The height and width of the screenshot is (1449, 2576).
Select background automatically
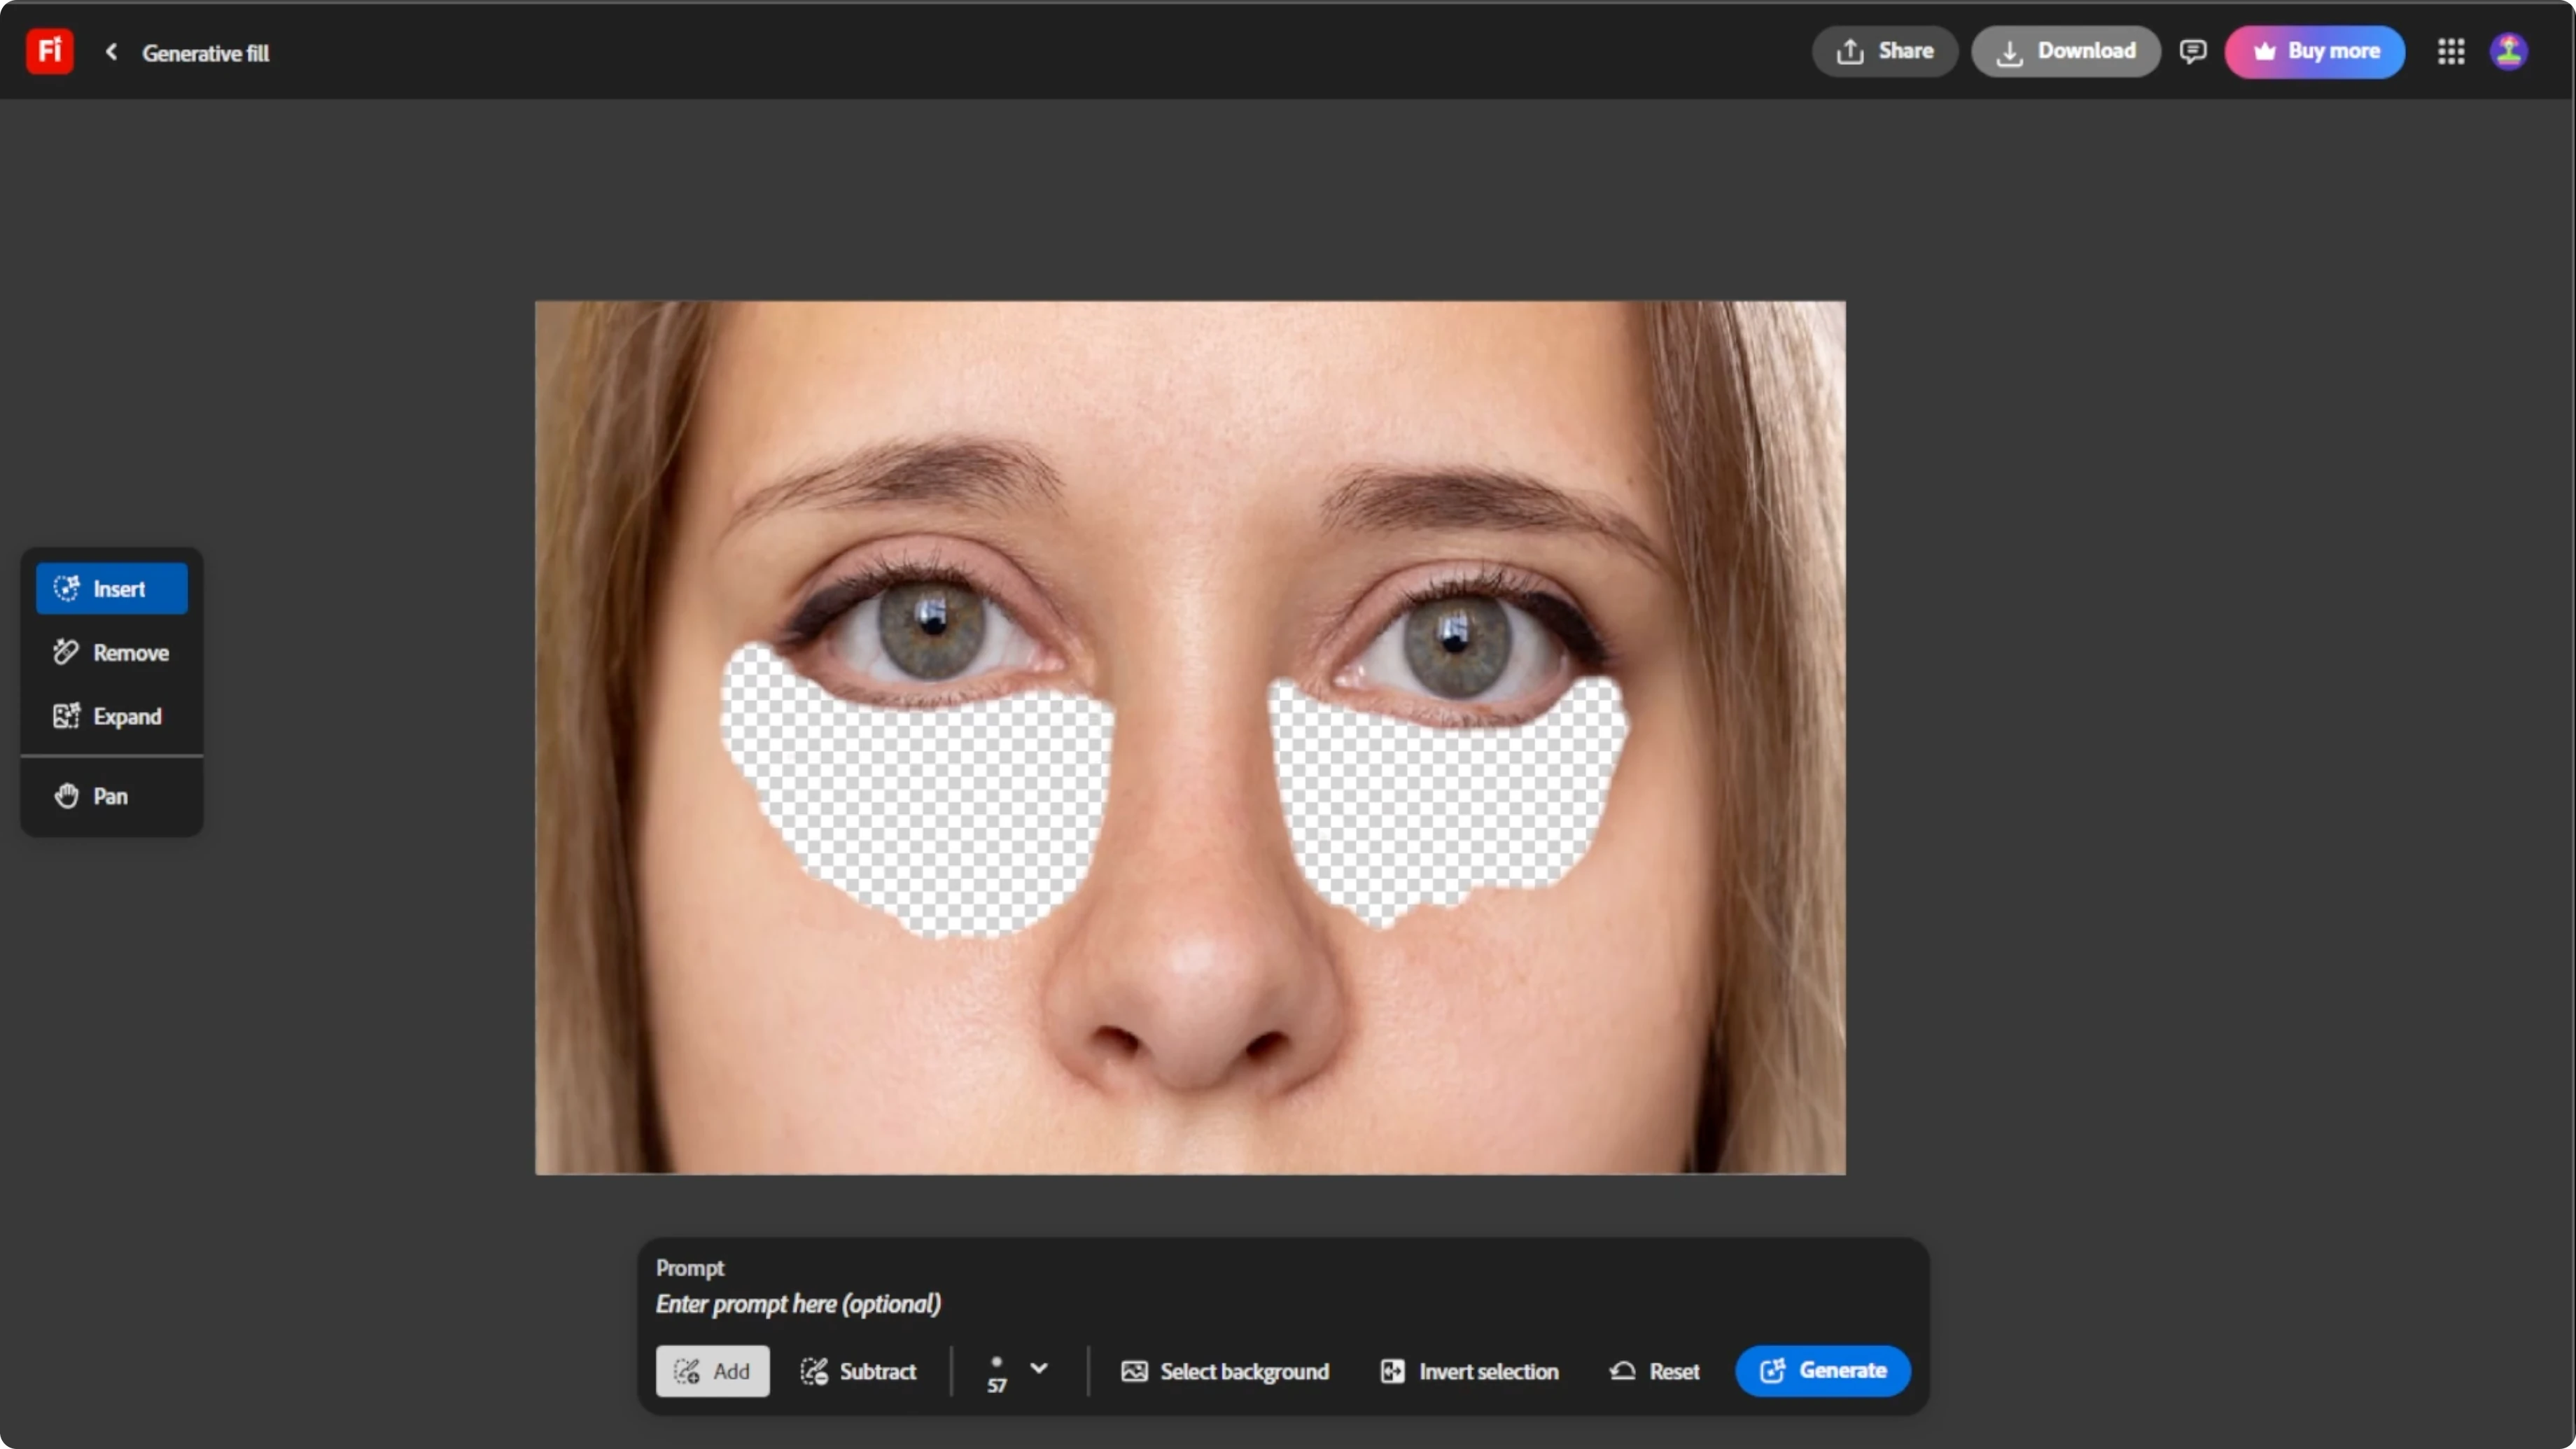[x=1225, y=1371]
